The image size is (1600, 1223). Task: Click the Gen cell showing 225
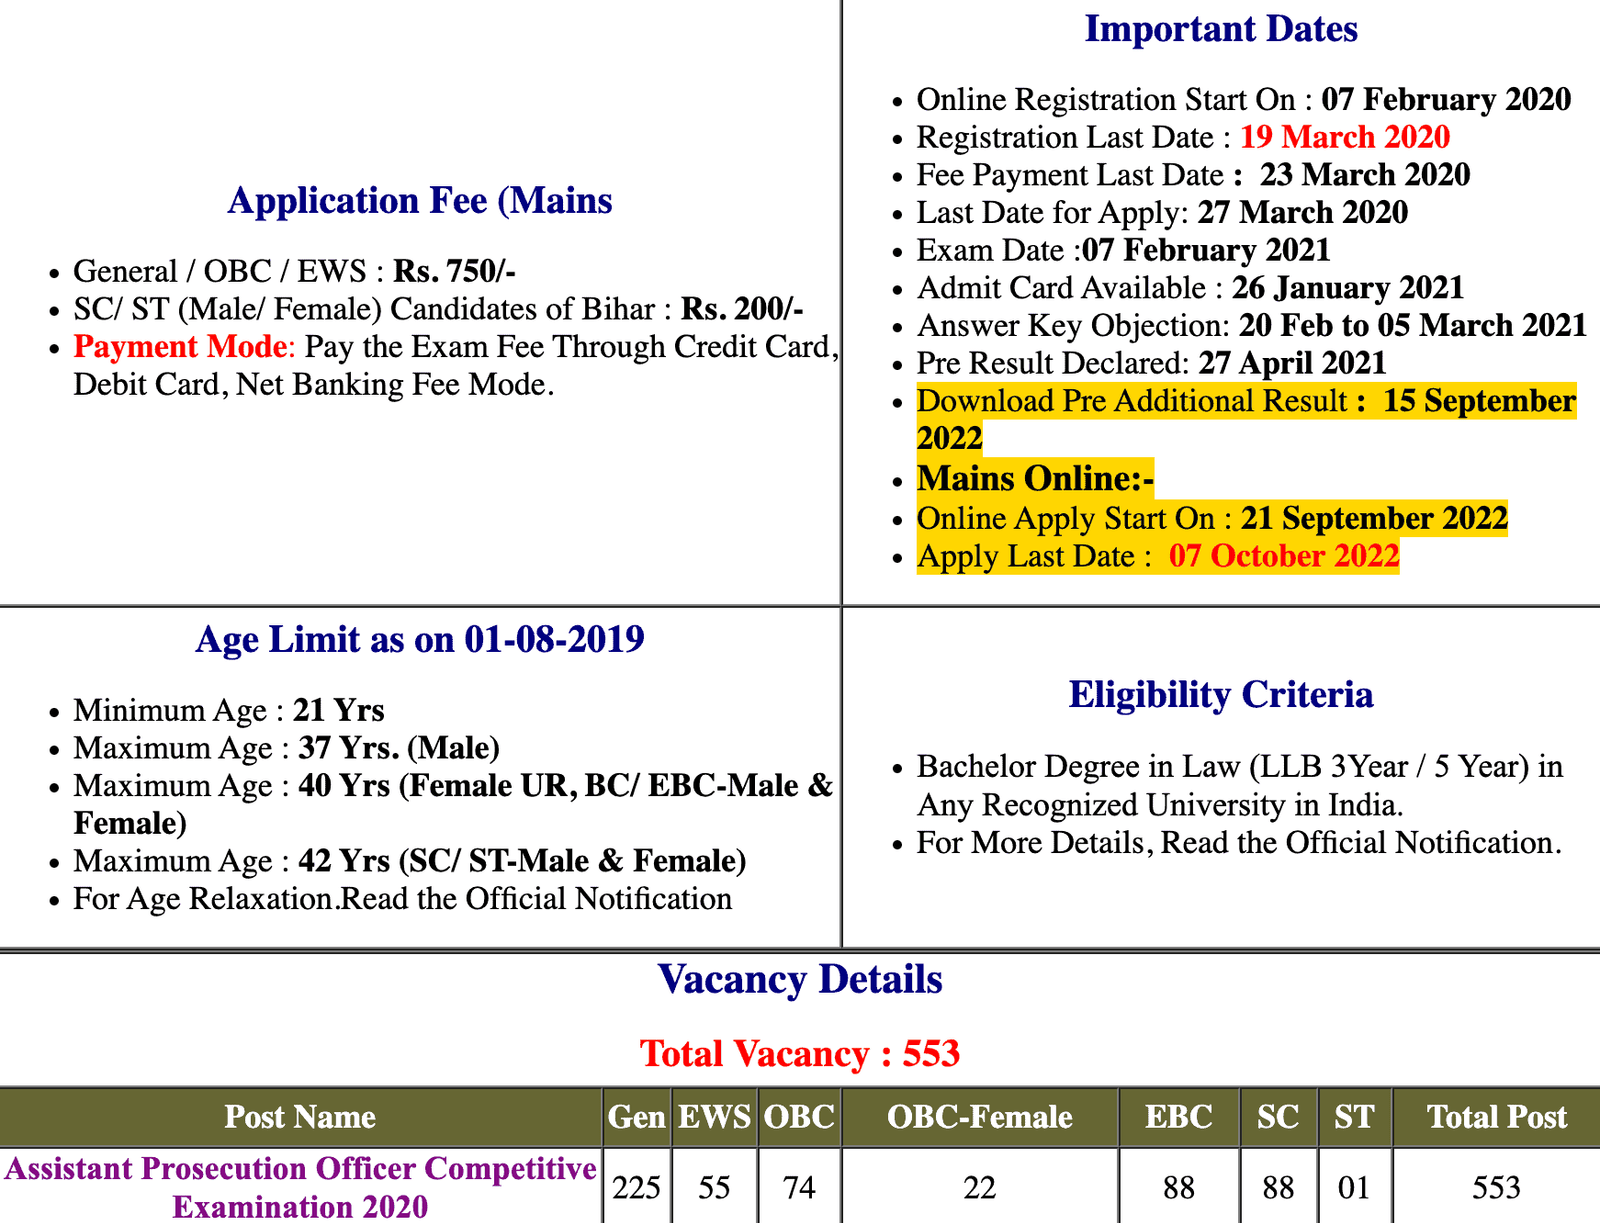tap(636, 1187)
